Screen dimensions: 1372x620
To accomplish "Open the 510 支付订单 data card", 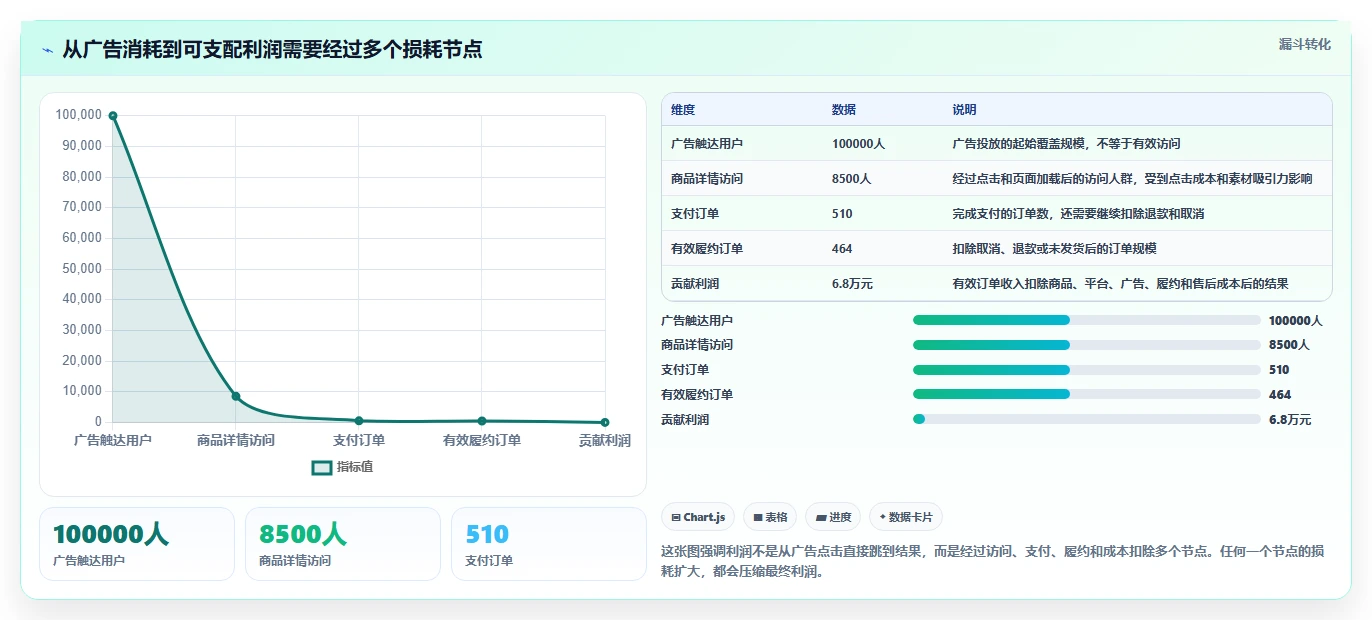I will tap(549, 544).
